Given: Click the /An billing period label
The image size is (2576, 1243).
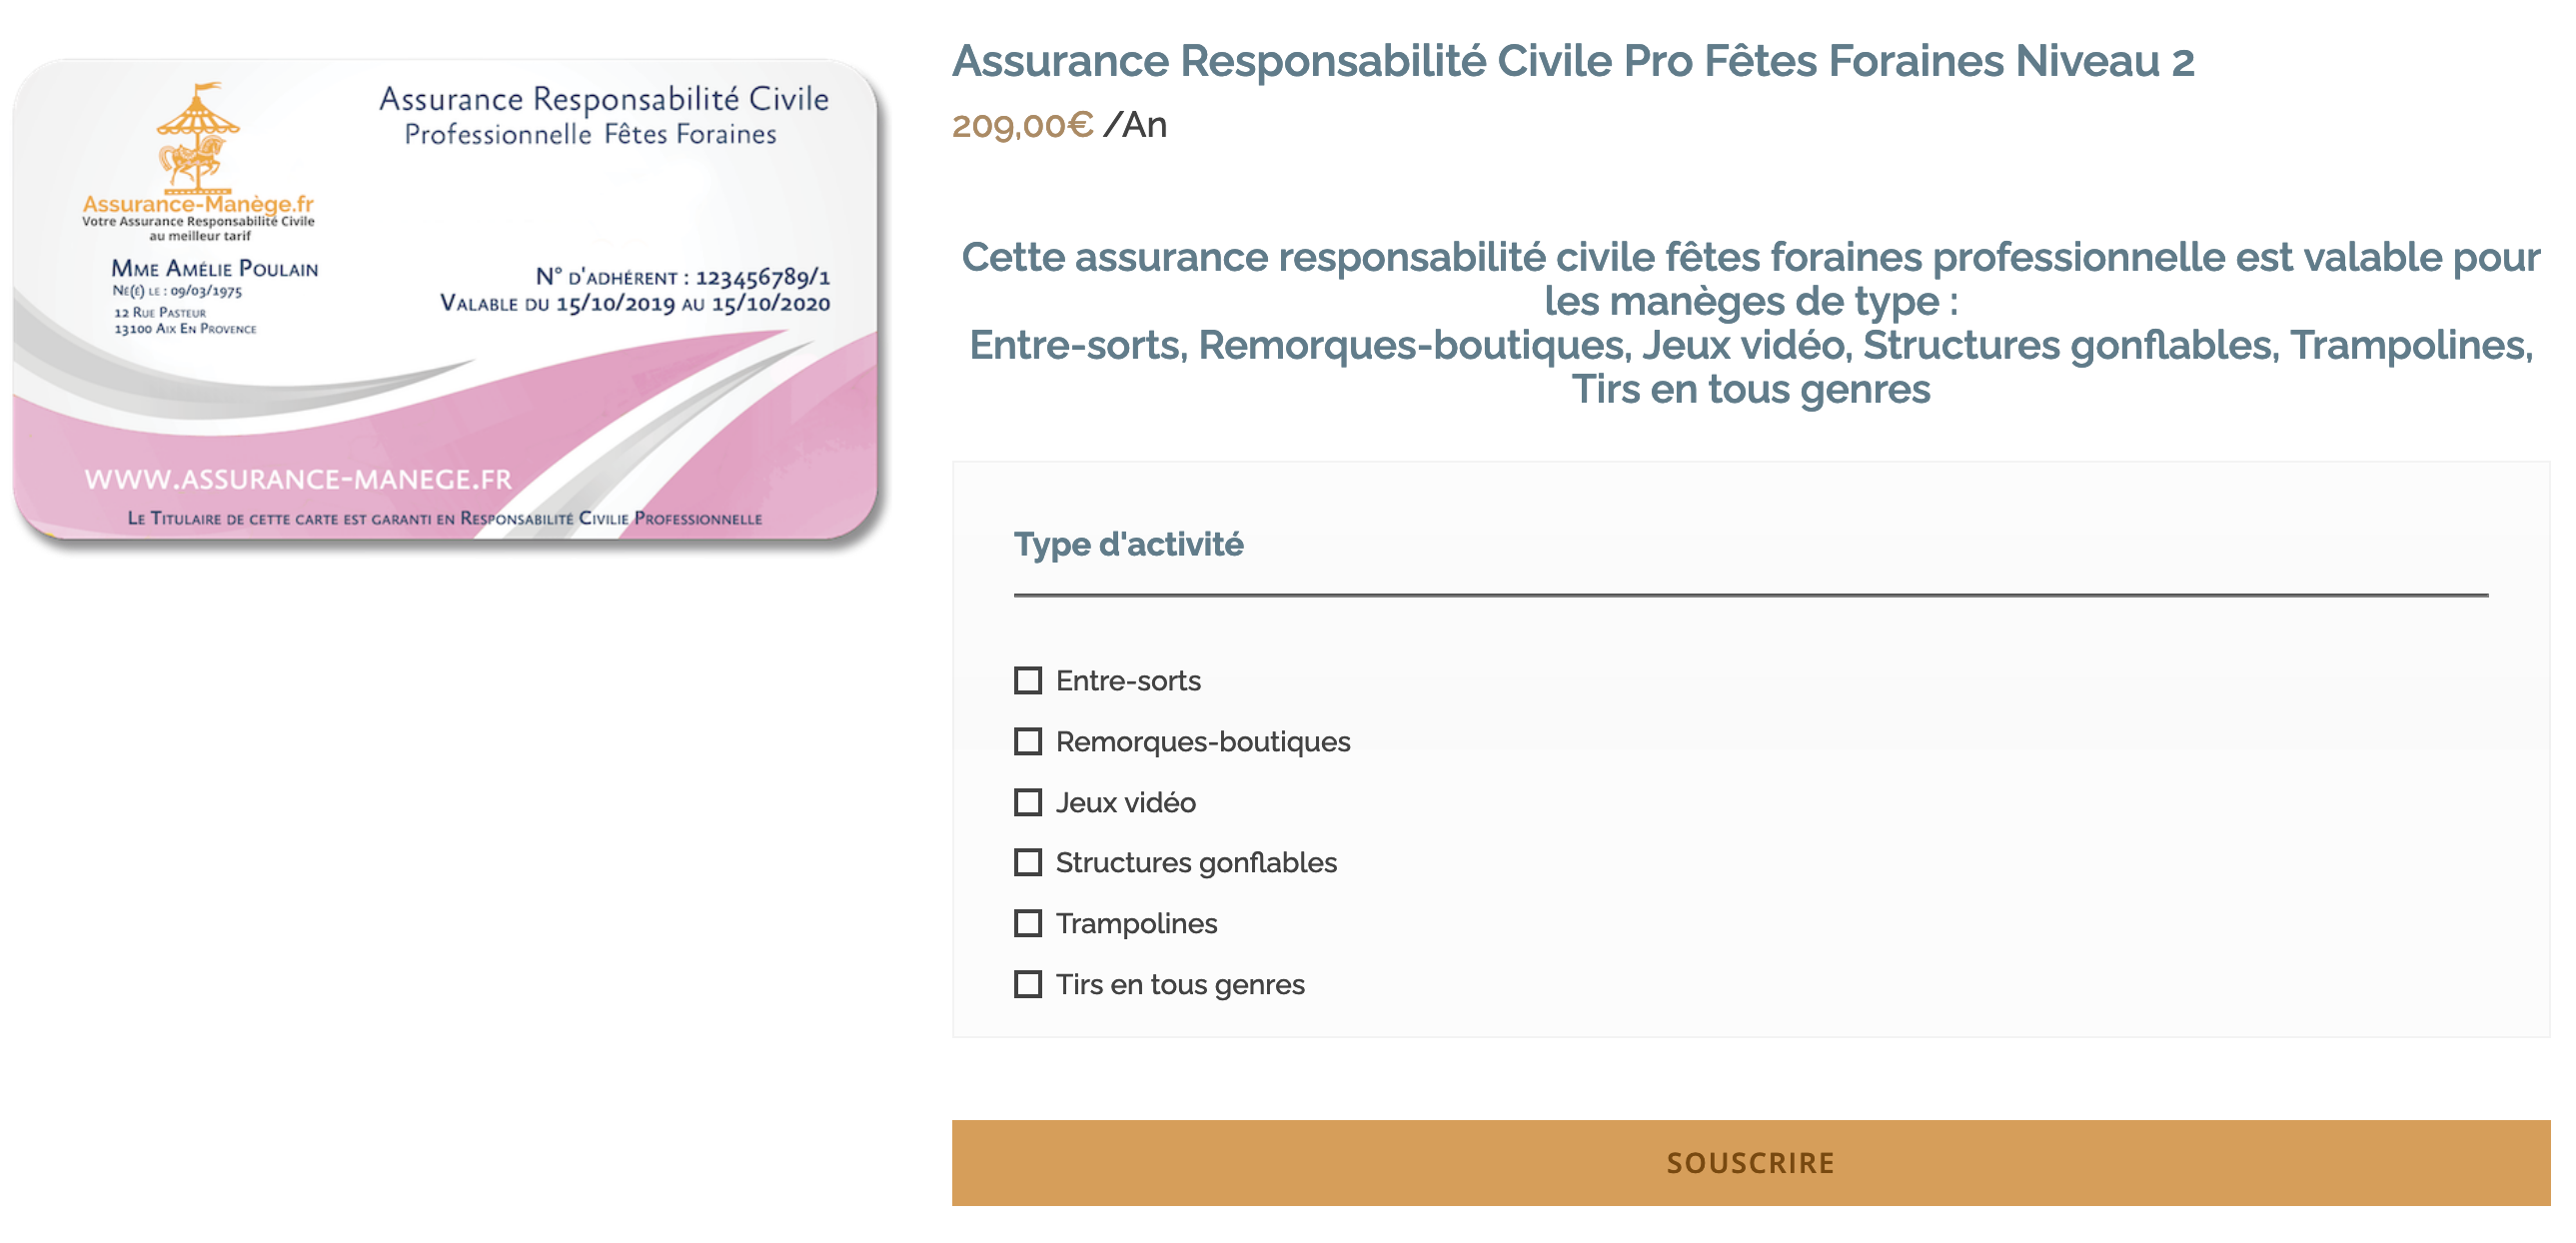Looking at the screenshot, I should click(1139, 126).
